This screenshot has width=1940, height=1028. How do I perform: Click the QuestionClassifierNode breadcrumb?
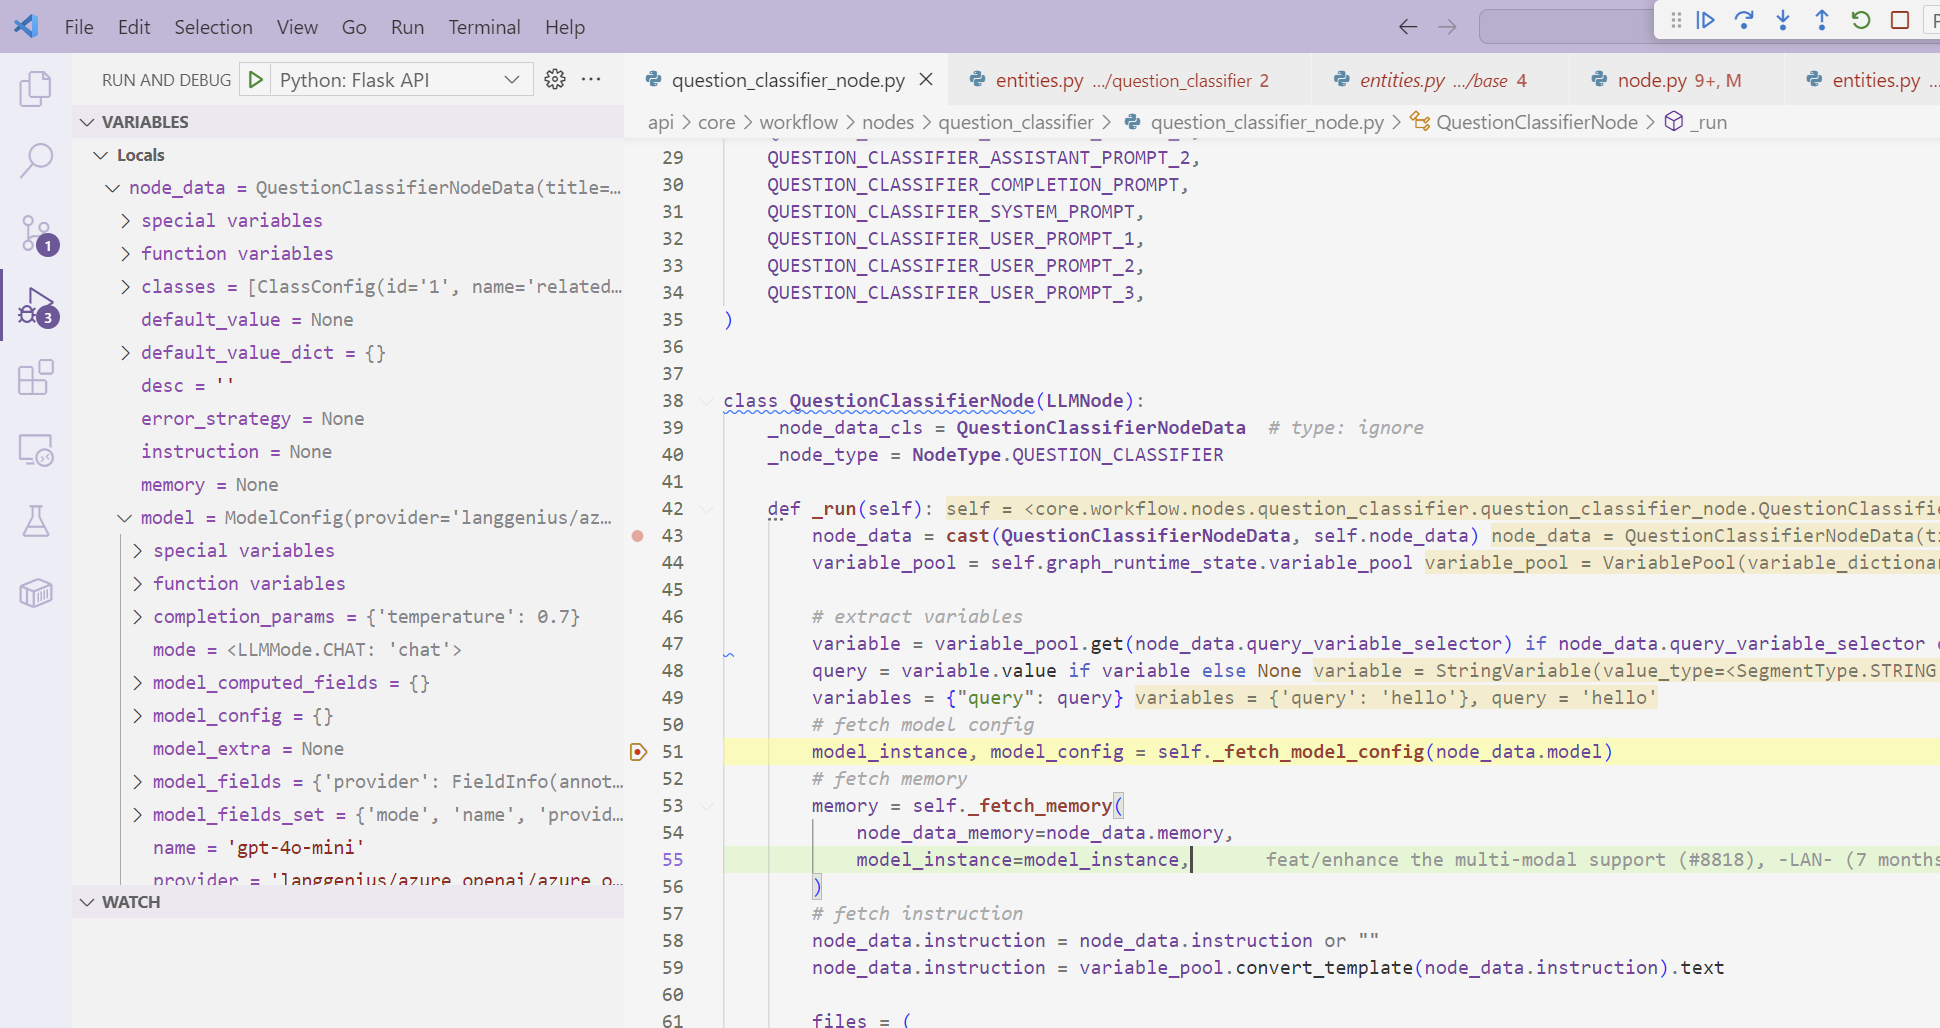click(1523, 122)
